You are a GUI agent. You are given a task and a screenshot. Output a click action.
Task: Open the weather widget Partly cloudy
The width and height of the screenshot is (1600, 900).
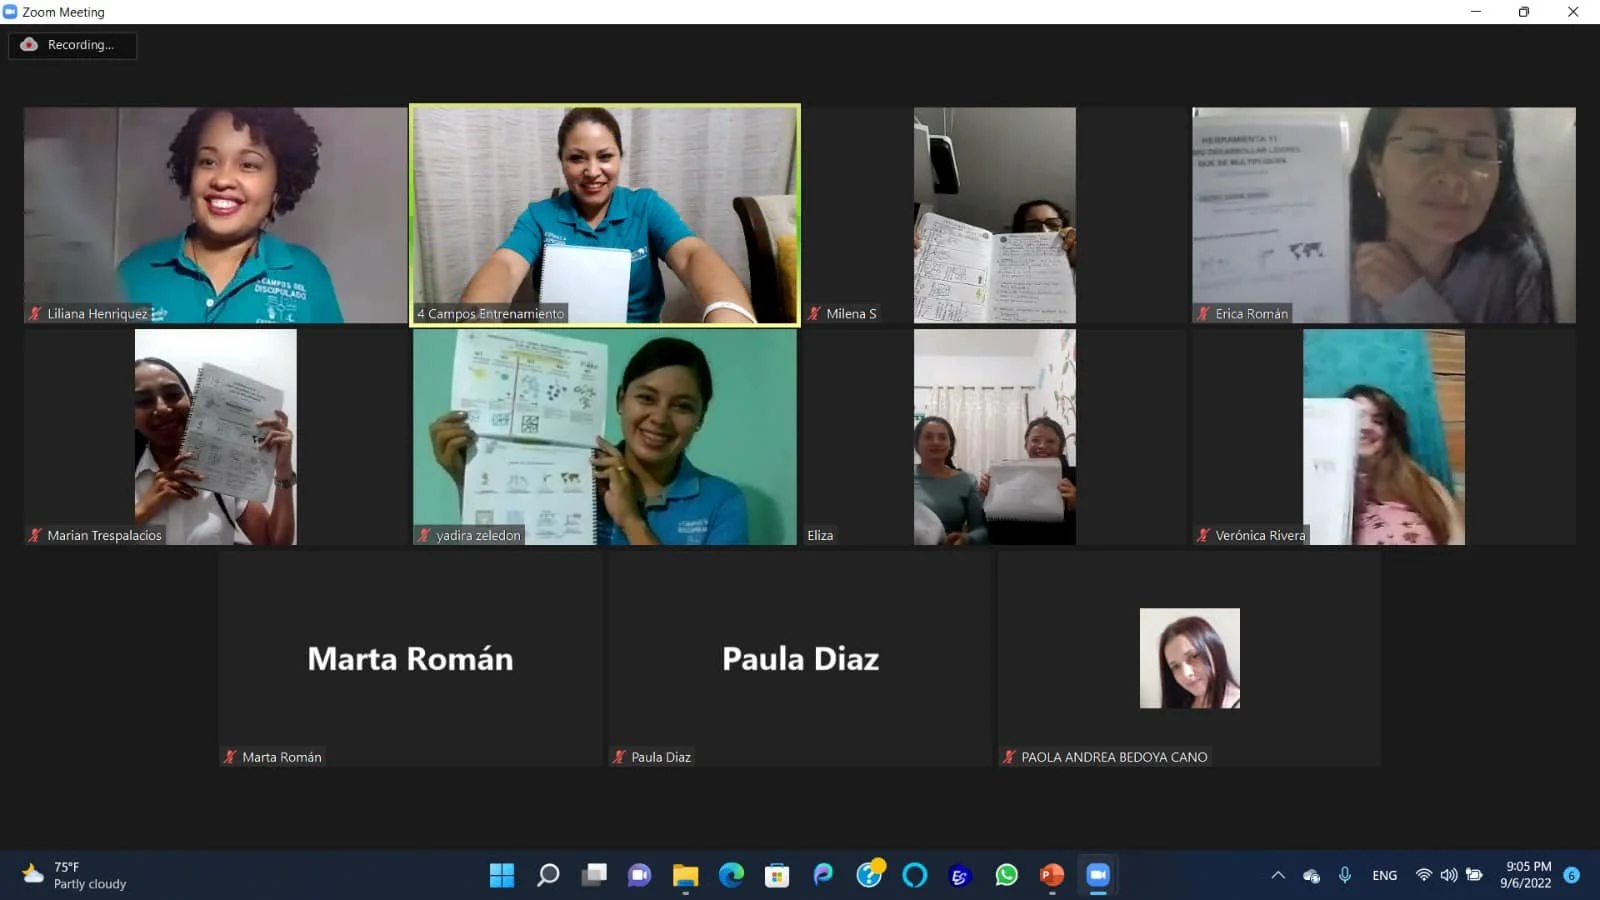tap(75, 875)
